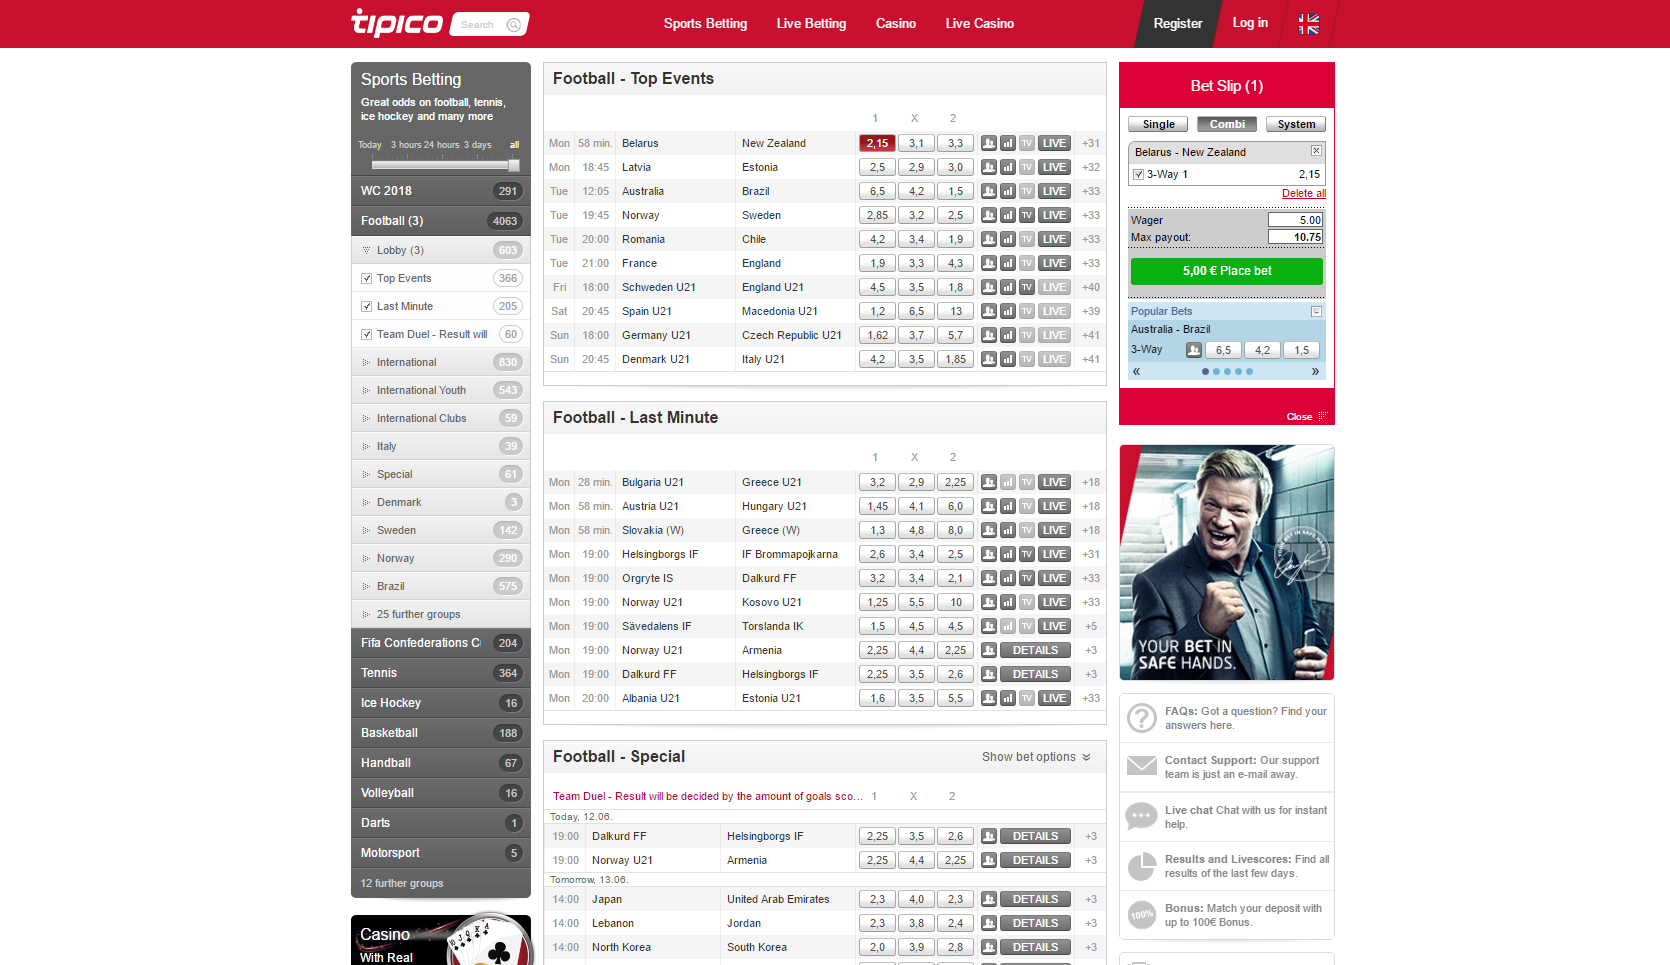Collapse the Popular Bets panel
The image size is (1670, 965).
pos(1314,311)
